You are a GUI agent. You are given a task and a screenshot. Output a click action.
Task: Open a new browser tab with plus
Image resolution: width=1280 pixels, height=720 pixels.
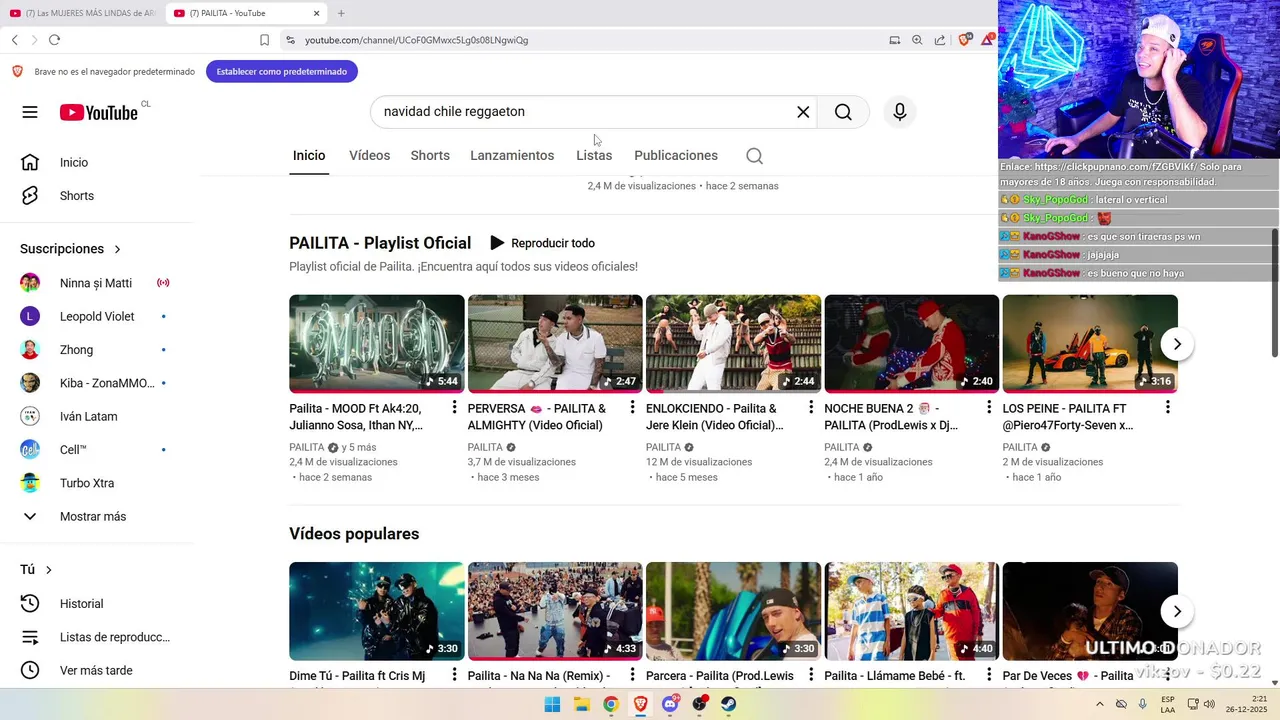click(341, 13)
